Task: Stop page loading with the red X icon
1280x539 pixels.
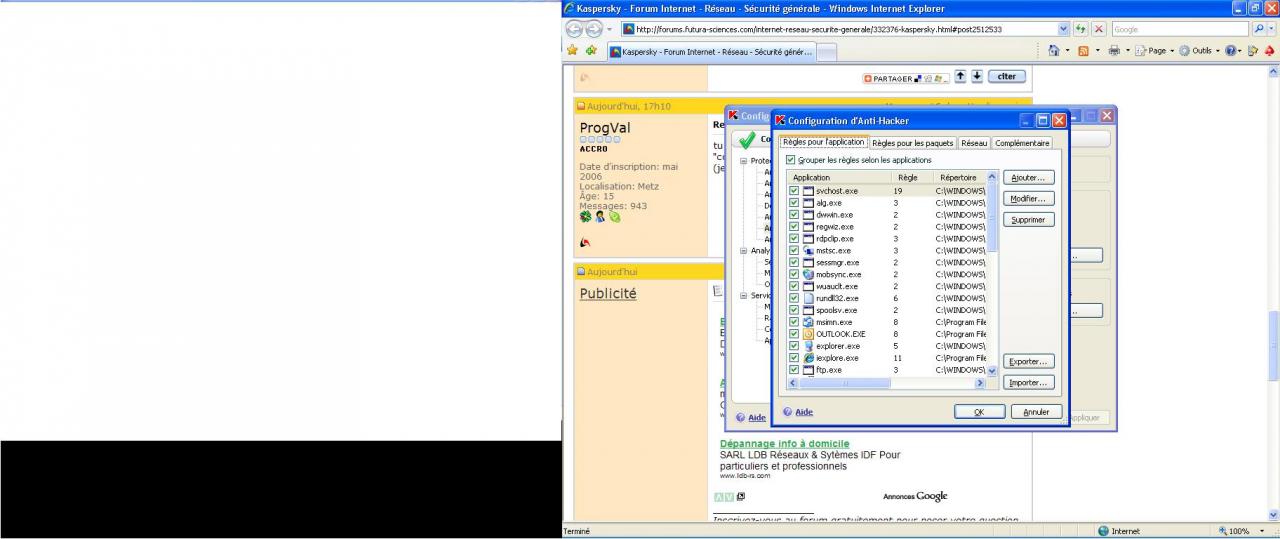Action: pyautogui.click(x=1098, y=29)
